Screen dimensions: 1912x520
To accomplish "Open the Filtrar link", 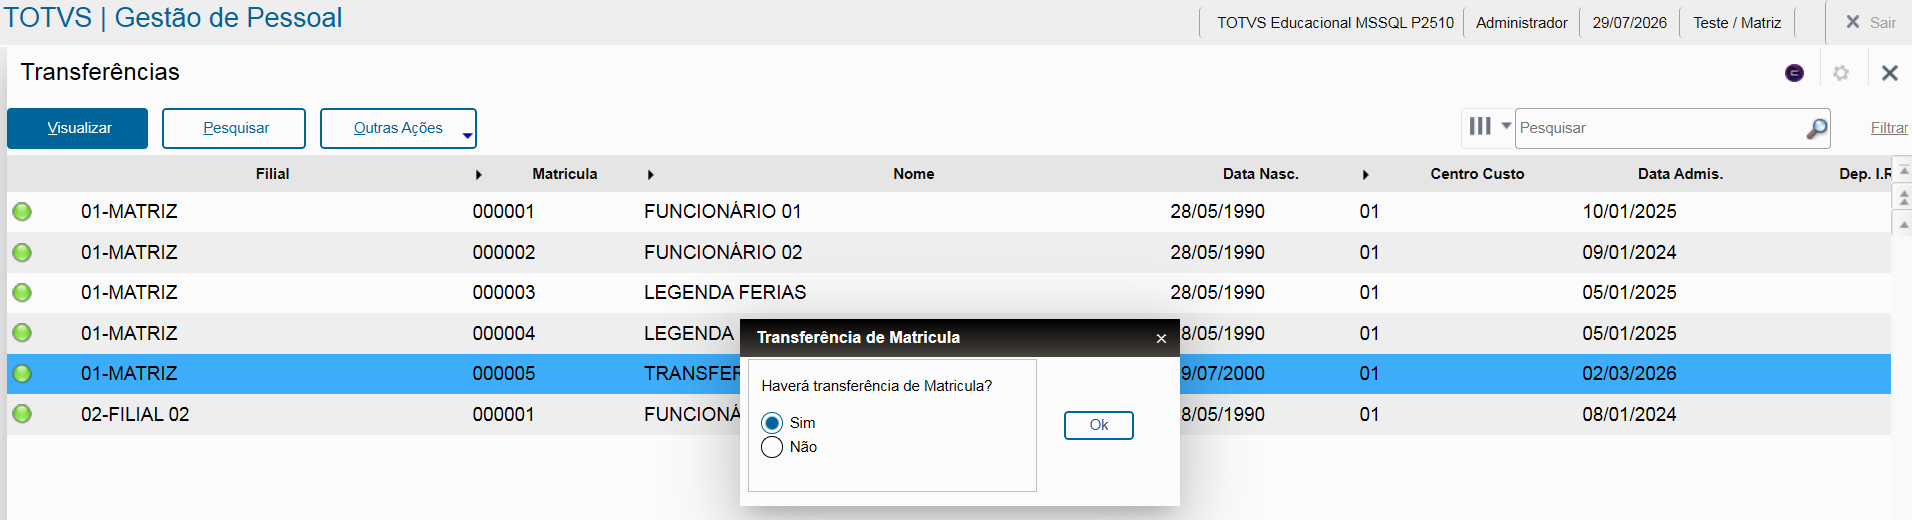I will pos(1889,128).
